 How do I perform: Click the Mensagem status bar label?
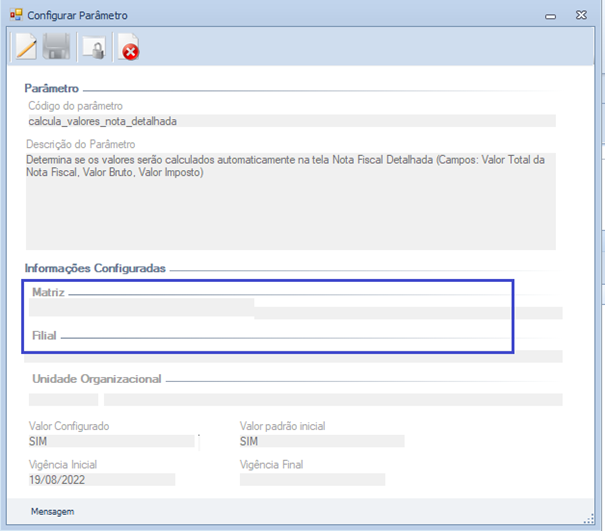51,512
